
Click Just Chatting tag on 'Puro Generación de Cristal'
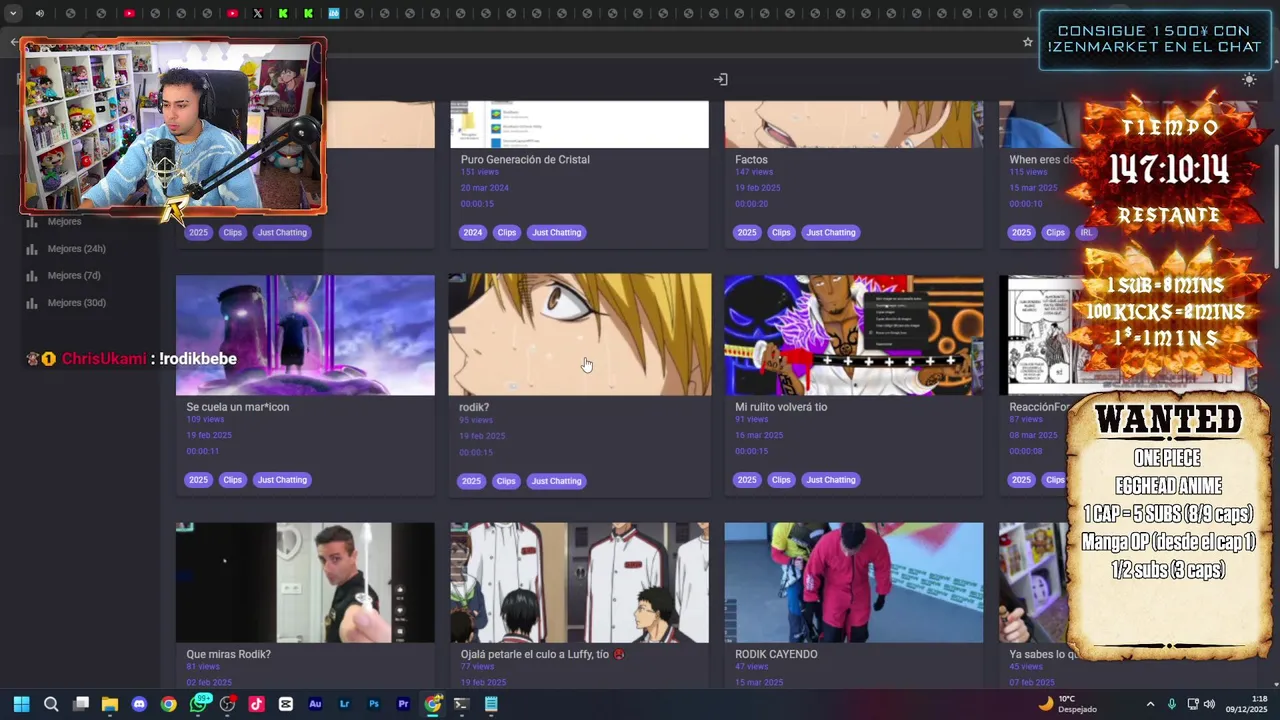556,232
